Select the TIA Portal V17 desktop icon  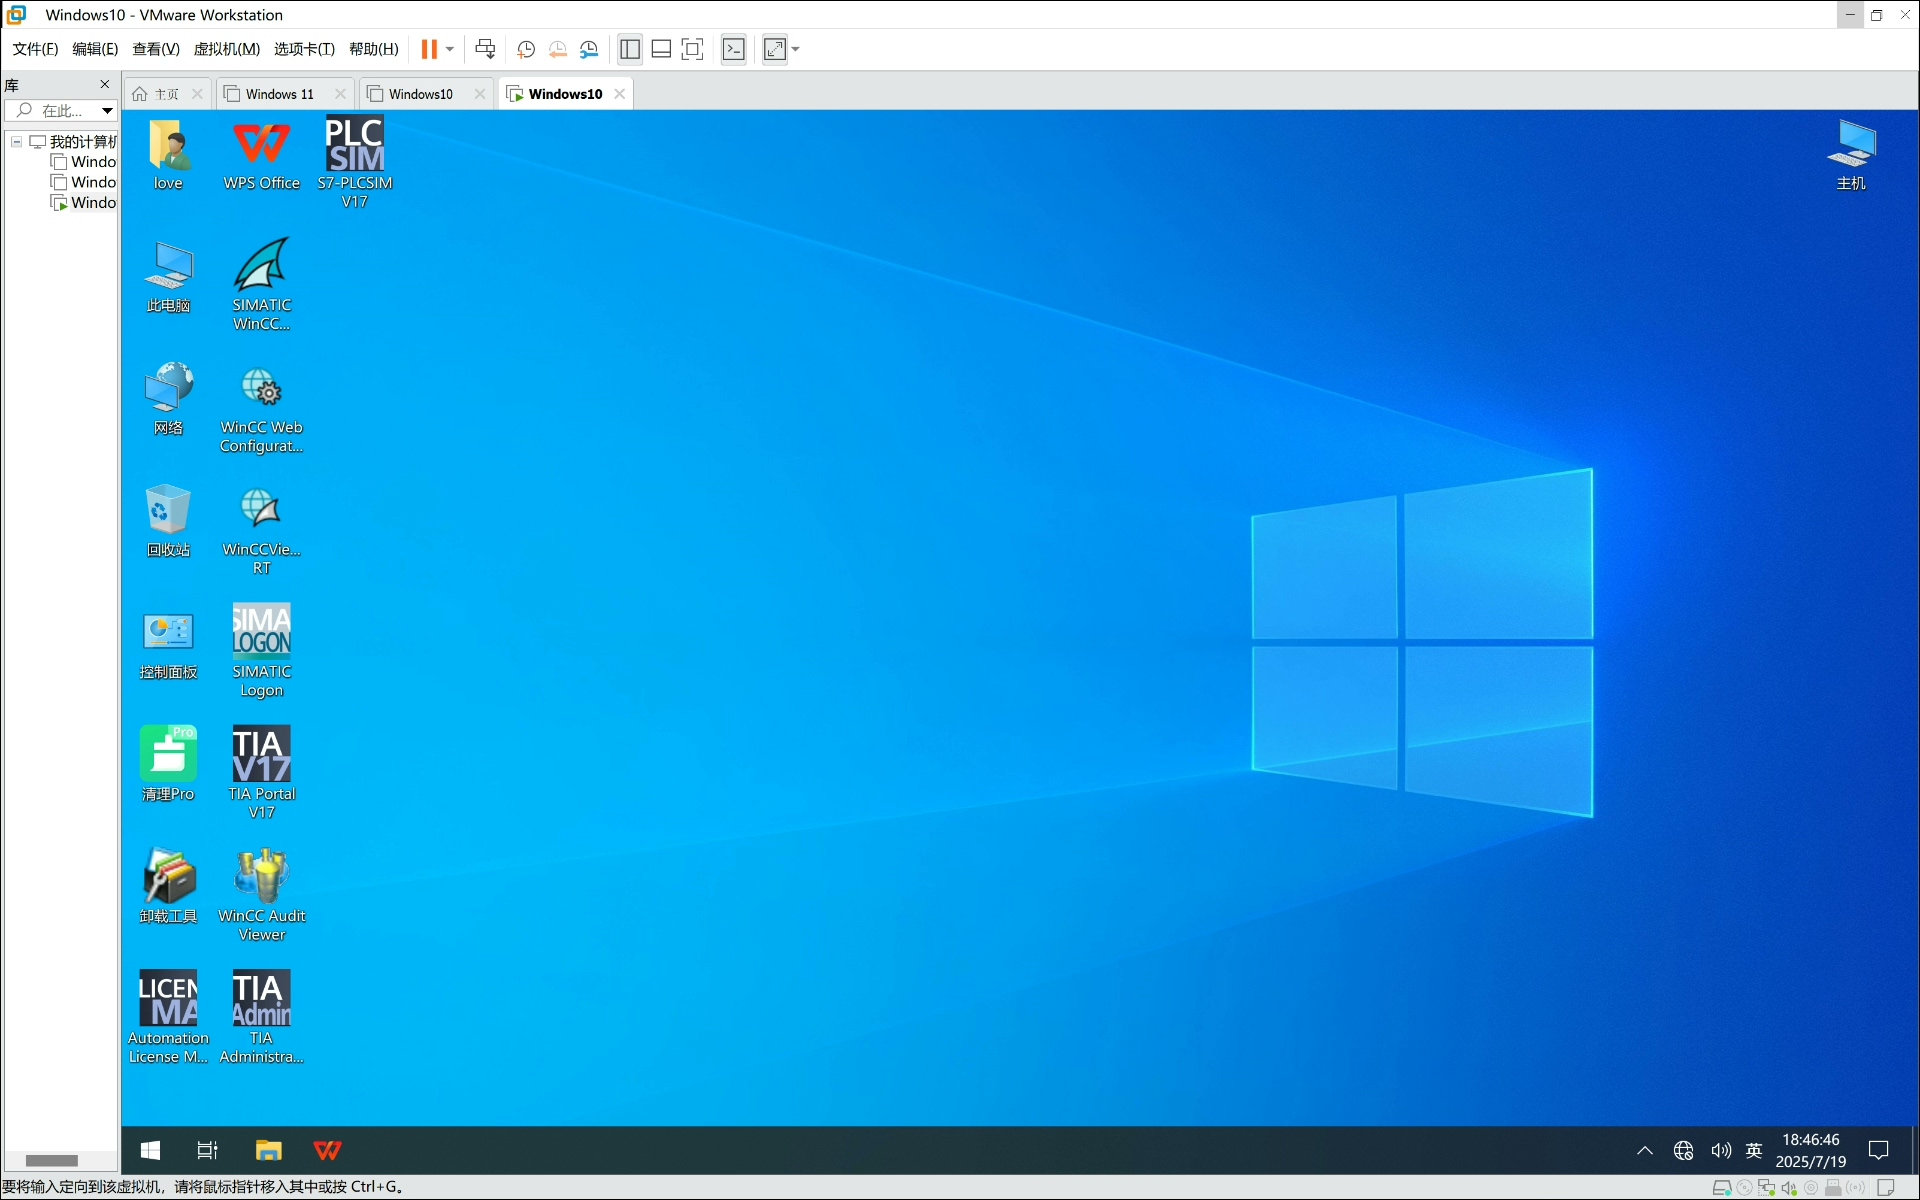261,772
